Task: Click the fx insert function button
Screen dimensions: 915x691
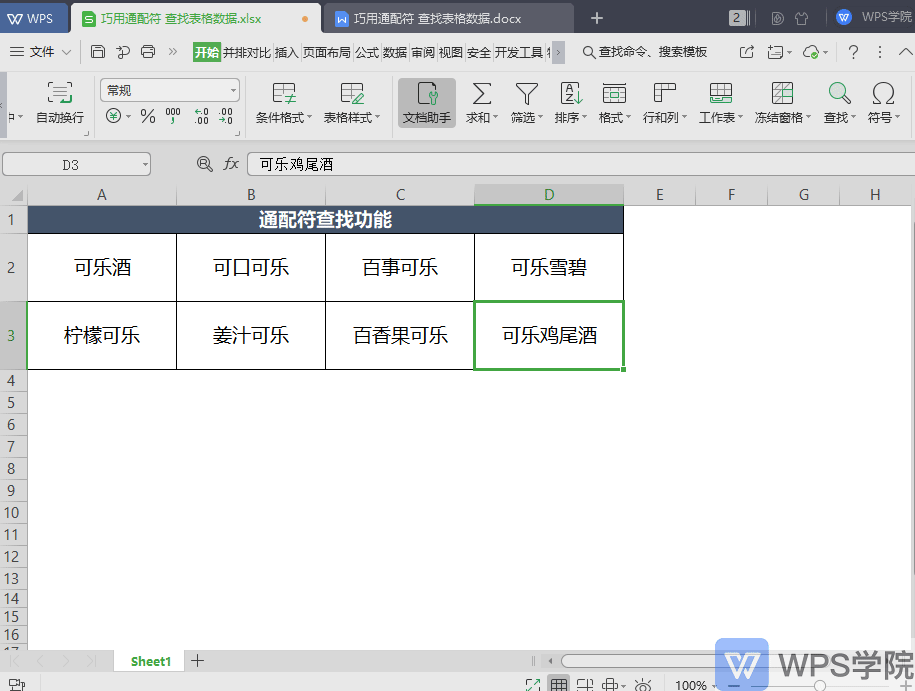Action: (232, 164)
